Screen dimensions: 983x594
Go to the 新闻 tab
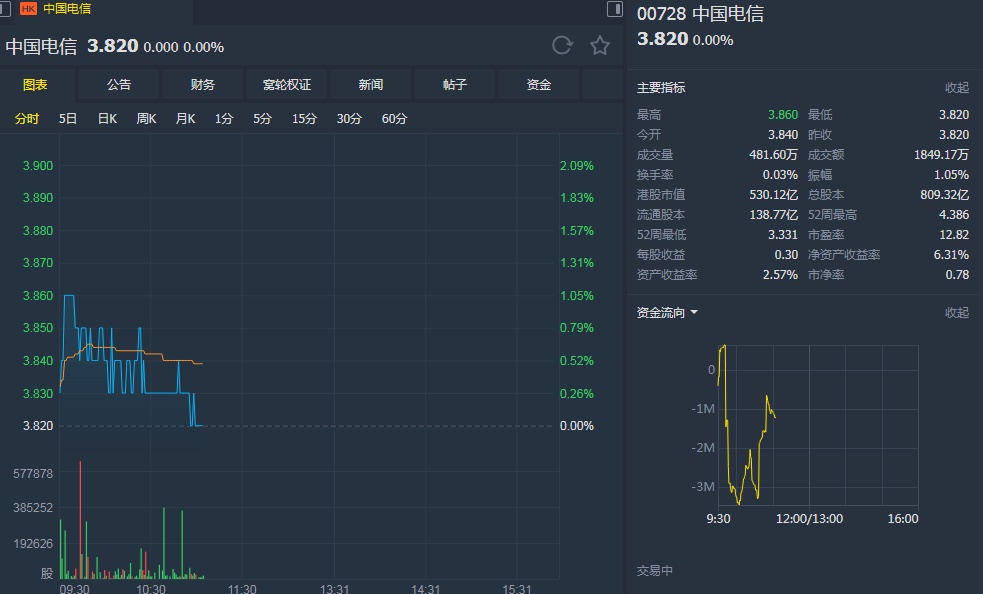371,85
